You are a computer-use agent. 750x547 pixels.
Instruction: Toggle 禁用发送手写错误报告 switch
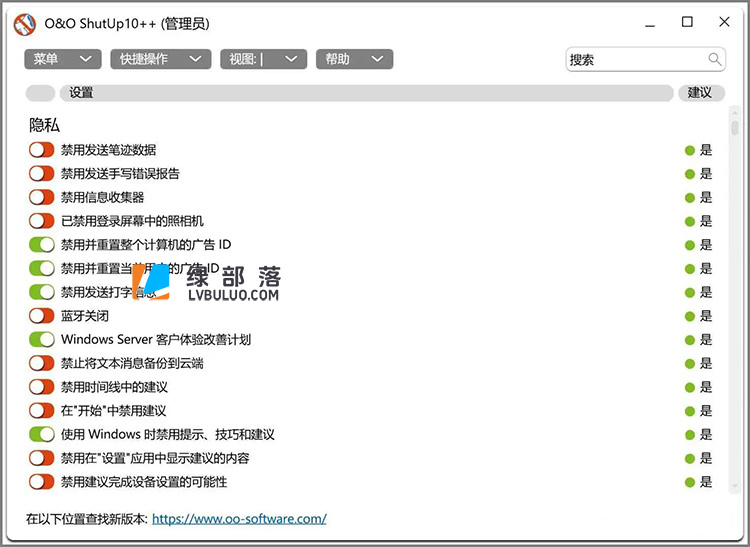(42, 173)
